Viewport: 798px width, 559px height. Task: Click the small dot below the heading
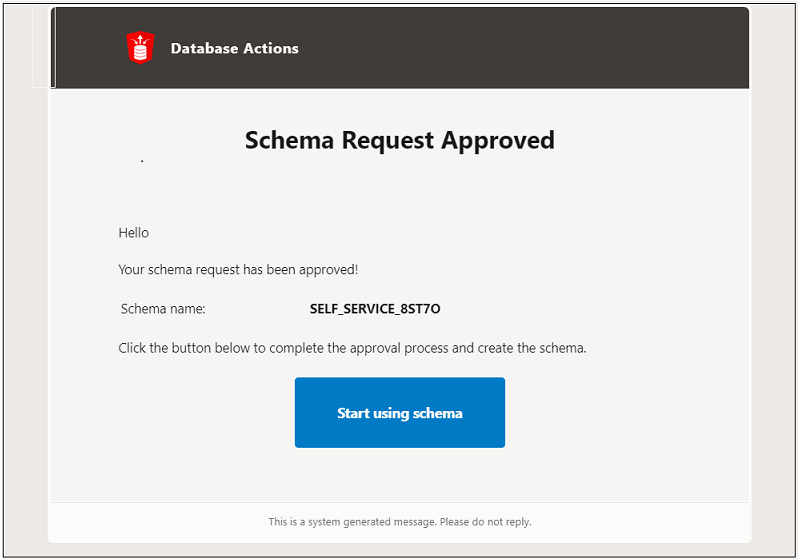click(142, 161)
